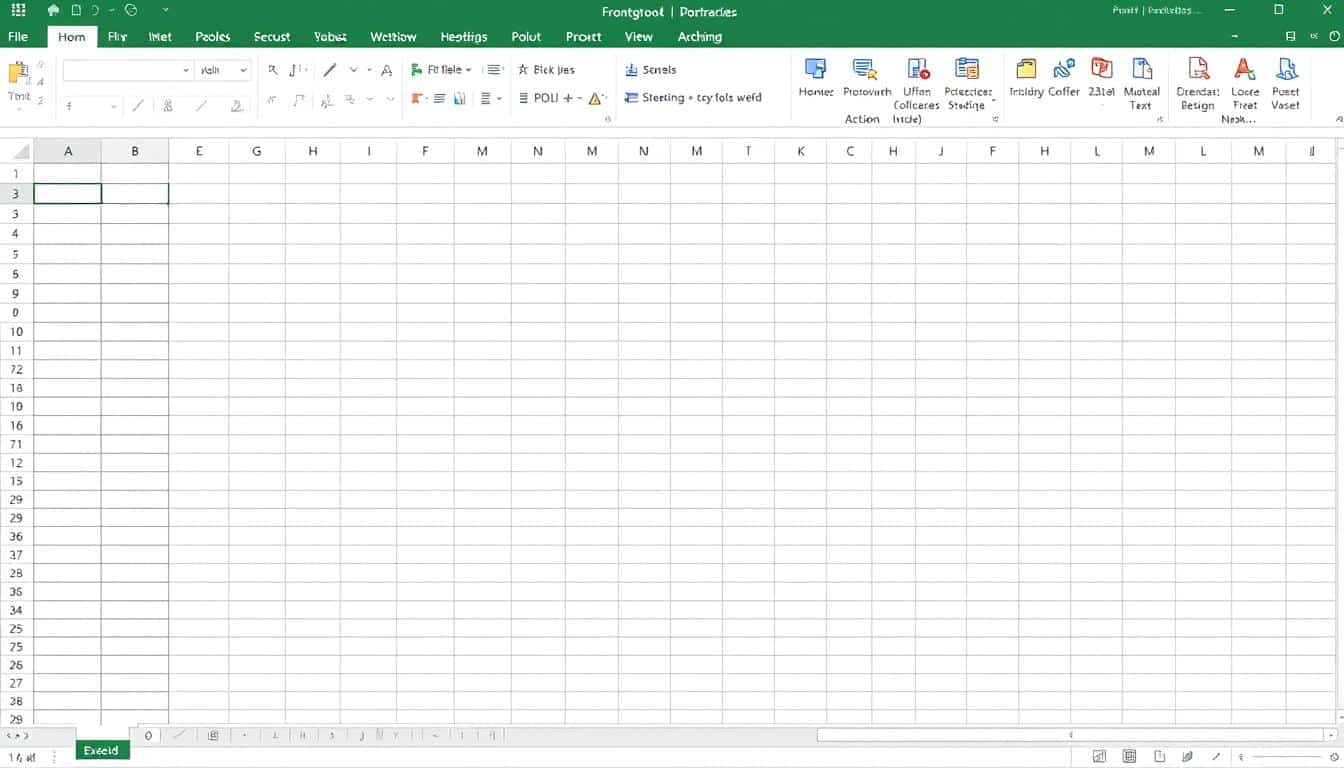Click the status bar chart view icon

(x=1099, y=757)
